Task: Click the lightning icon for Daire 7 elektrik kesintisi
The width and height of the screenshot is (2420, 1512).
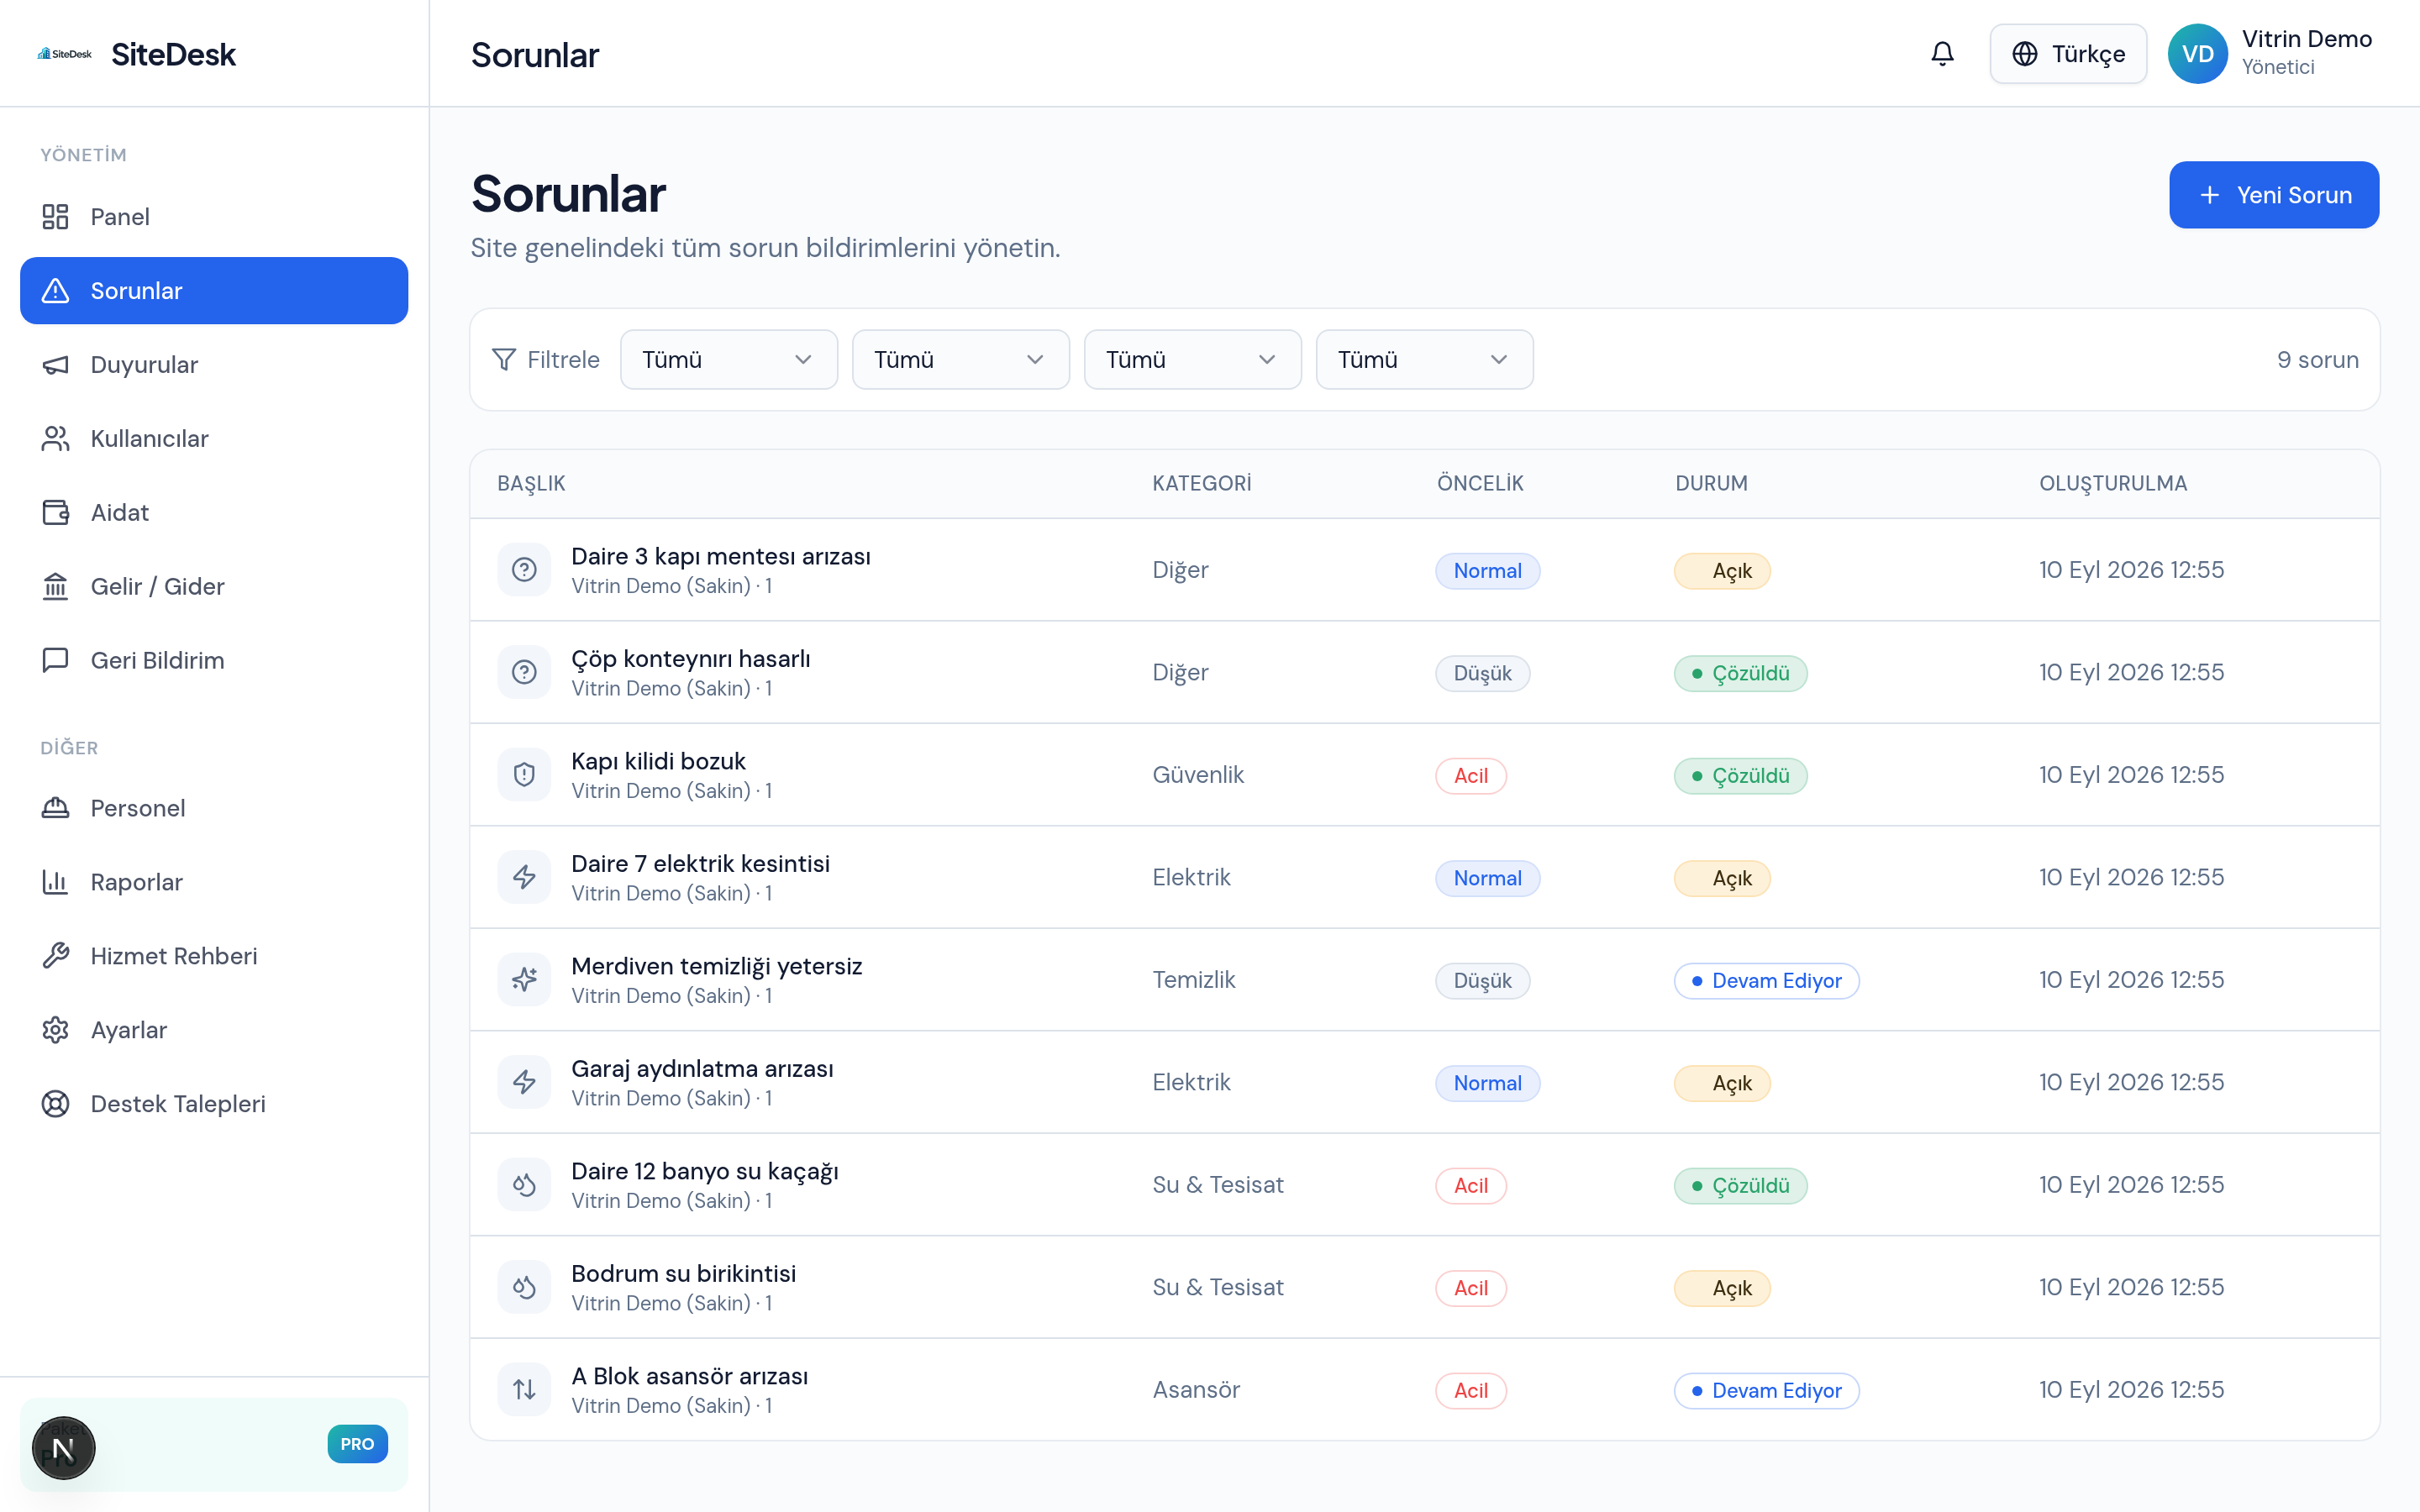Action: (524, 877)
